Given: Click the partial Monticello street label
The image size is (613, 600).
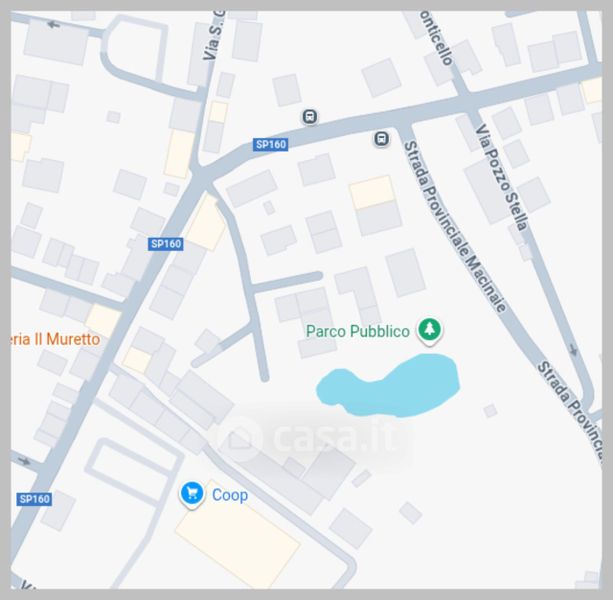Looking at the screenshot, I should [x=437, y=38].
